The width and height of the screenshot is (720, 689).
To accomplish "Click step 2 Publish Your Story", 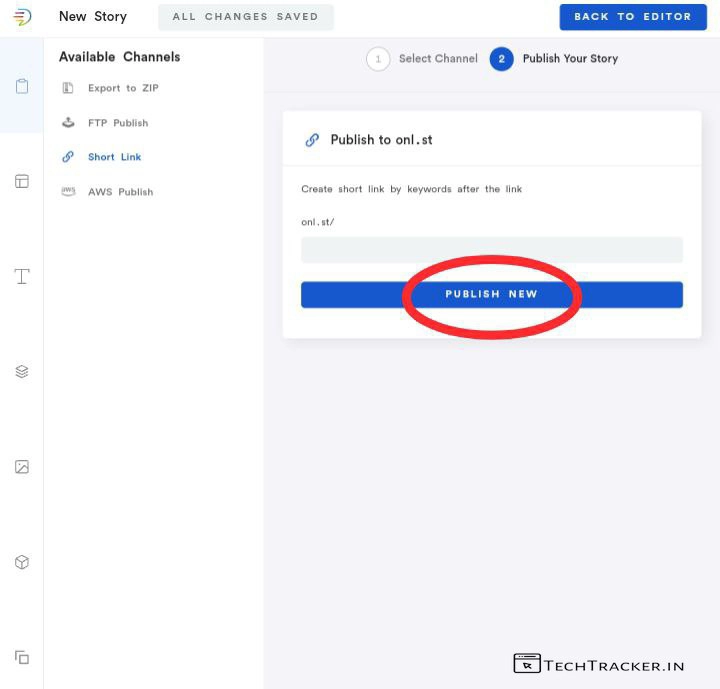I will (x=556, y=59).
